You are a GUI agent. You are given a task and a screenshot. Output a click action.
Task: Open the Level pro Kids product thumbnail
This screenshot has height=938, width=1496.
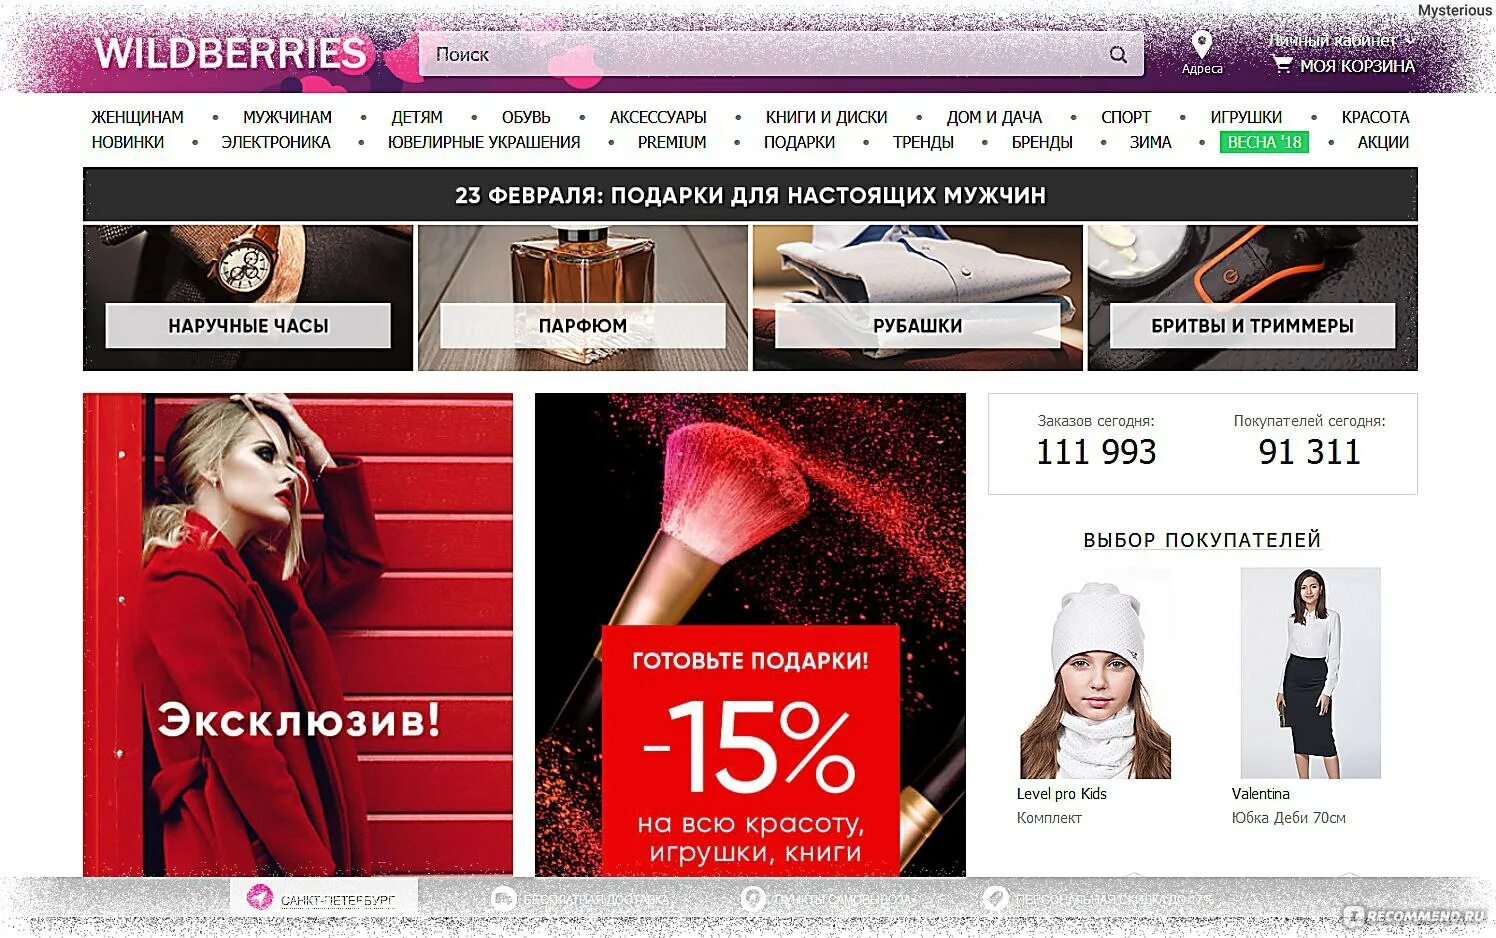1095,673
